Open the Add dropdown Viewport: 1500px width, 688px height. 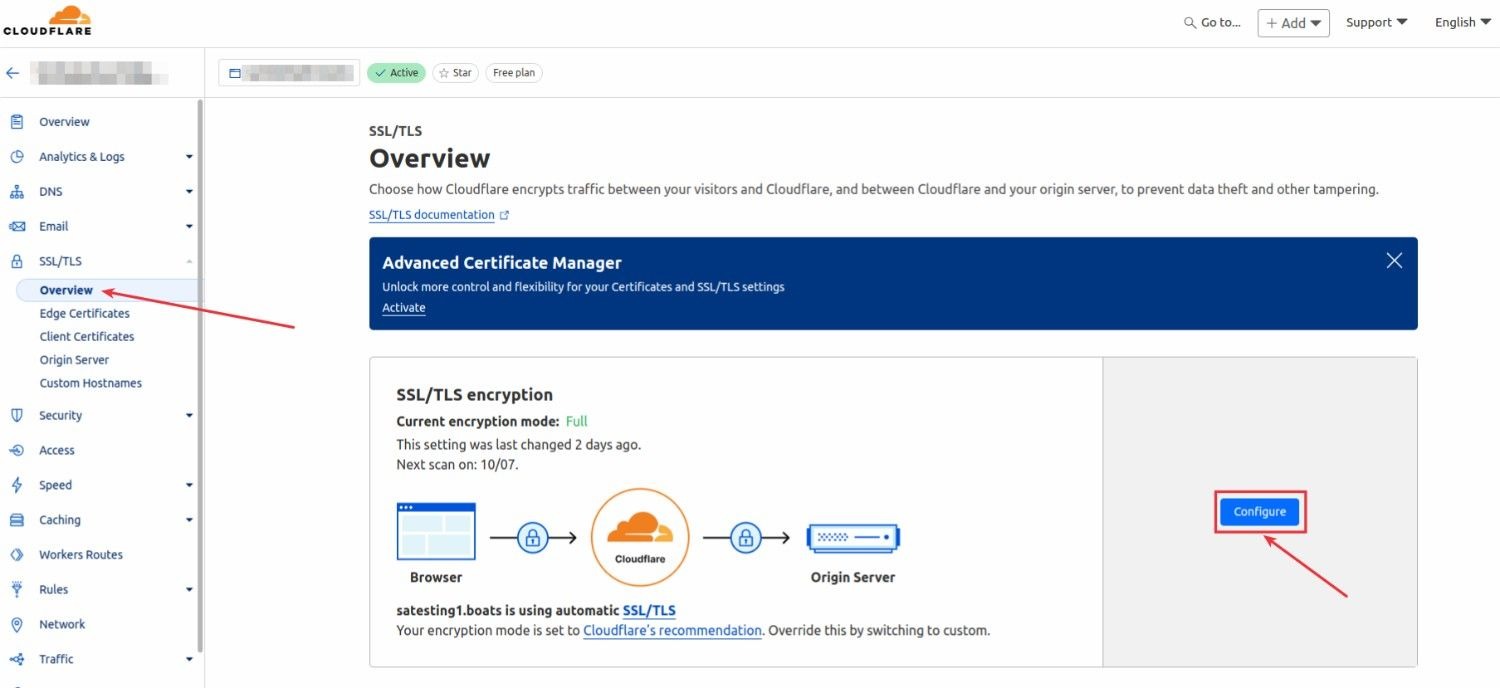1293,21
